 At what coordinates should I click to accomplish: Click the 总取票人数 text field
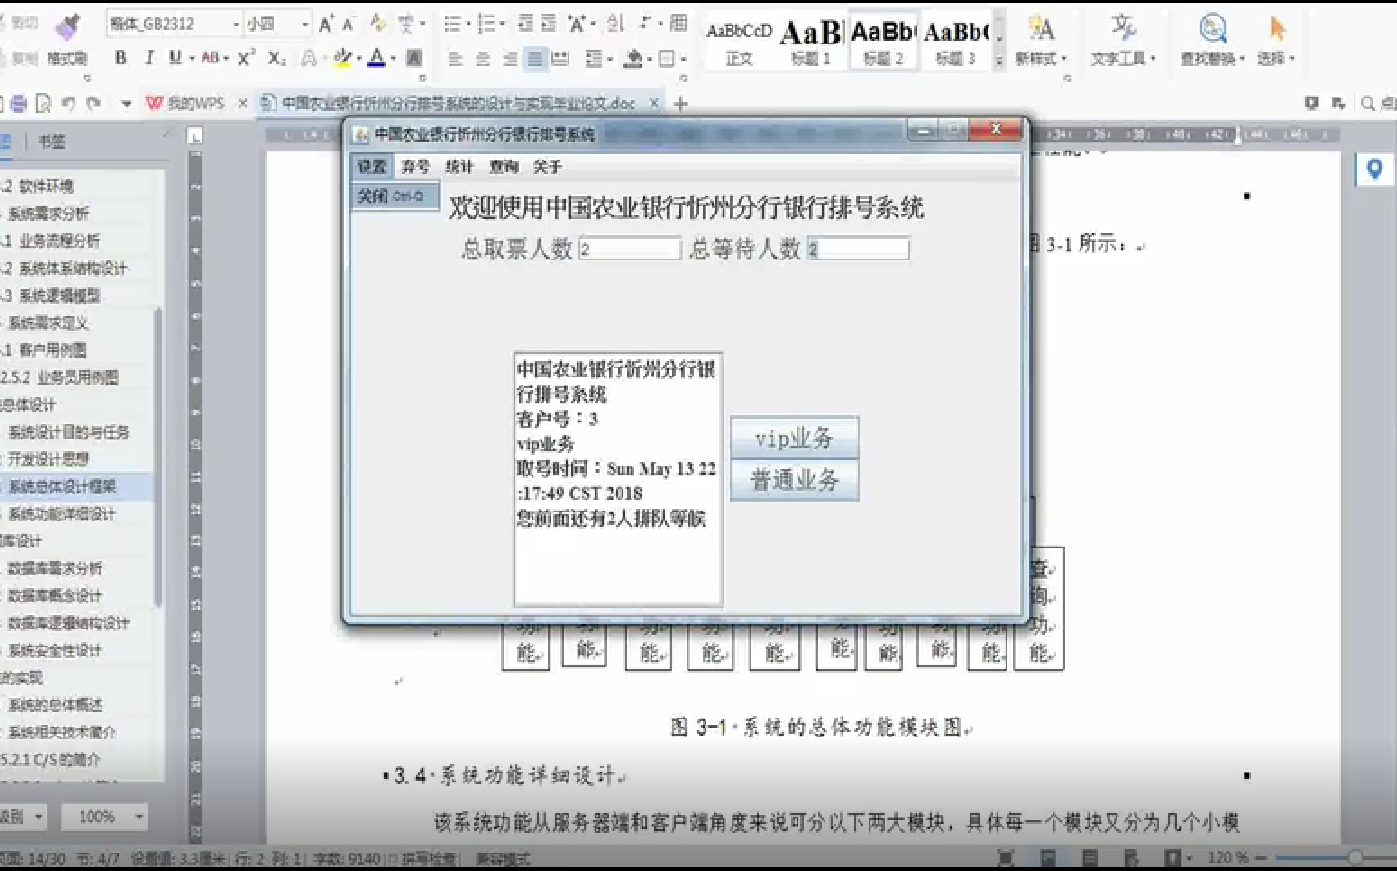point(630,249)
